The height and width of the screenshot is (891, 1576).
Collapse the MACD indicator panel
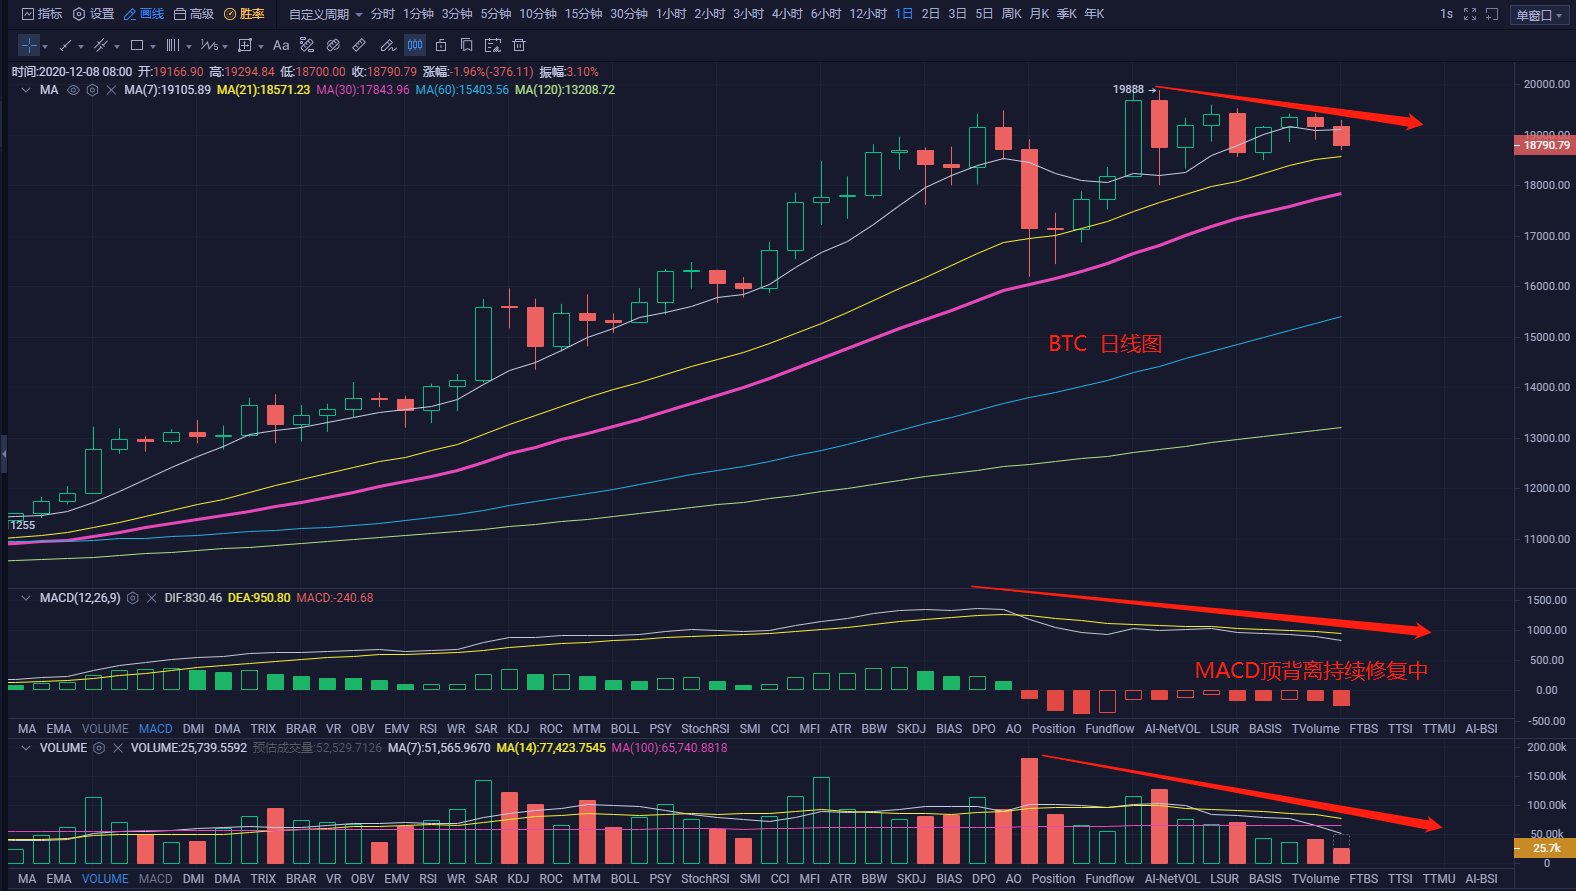[x=25, y=598]
